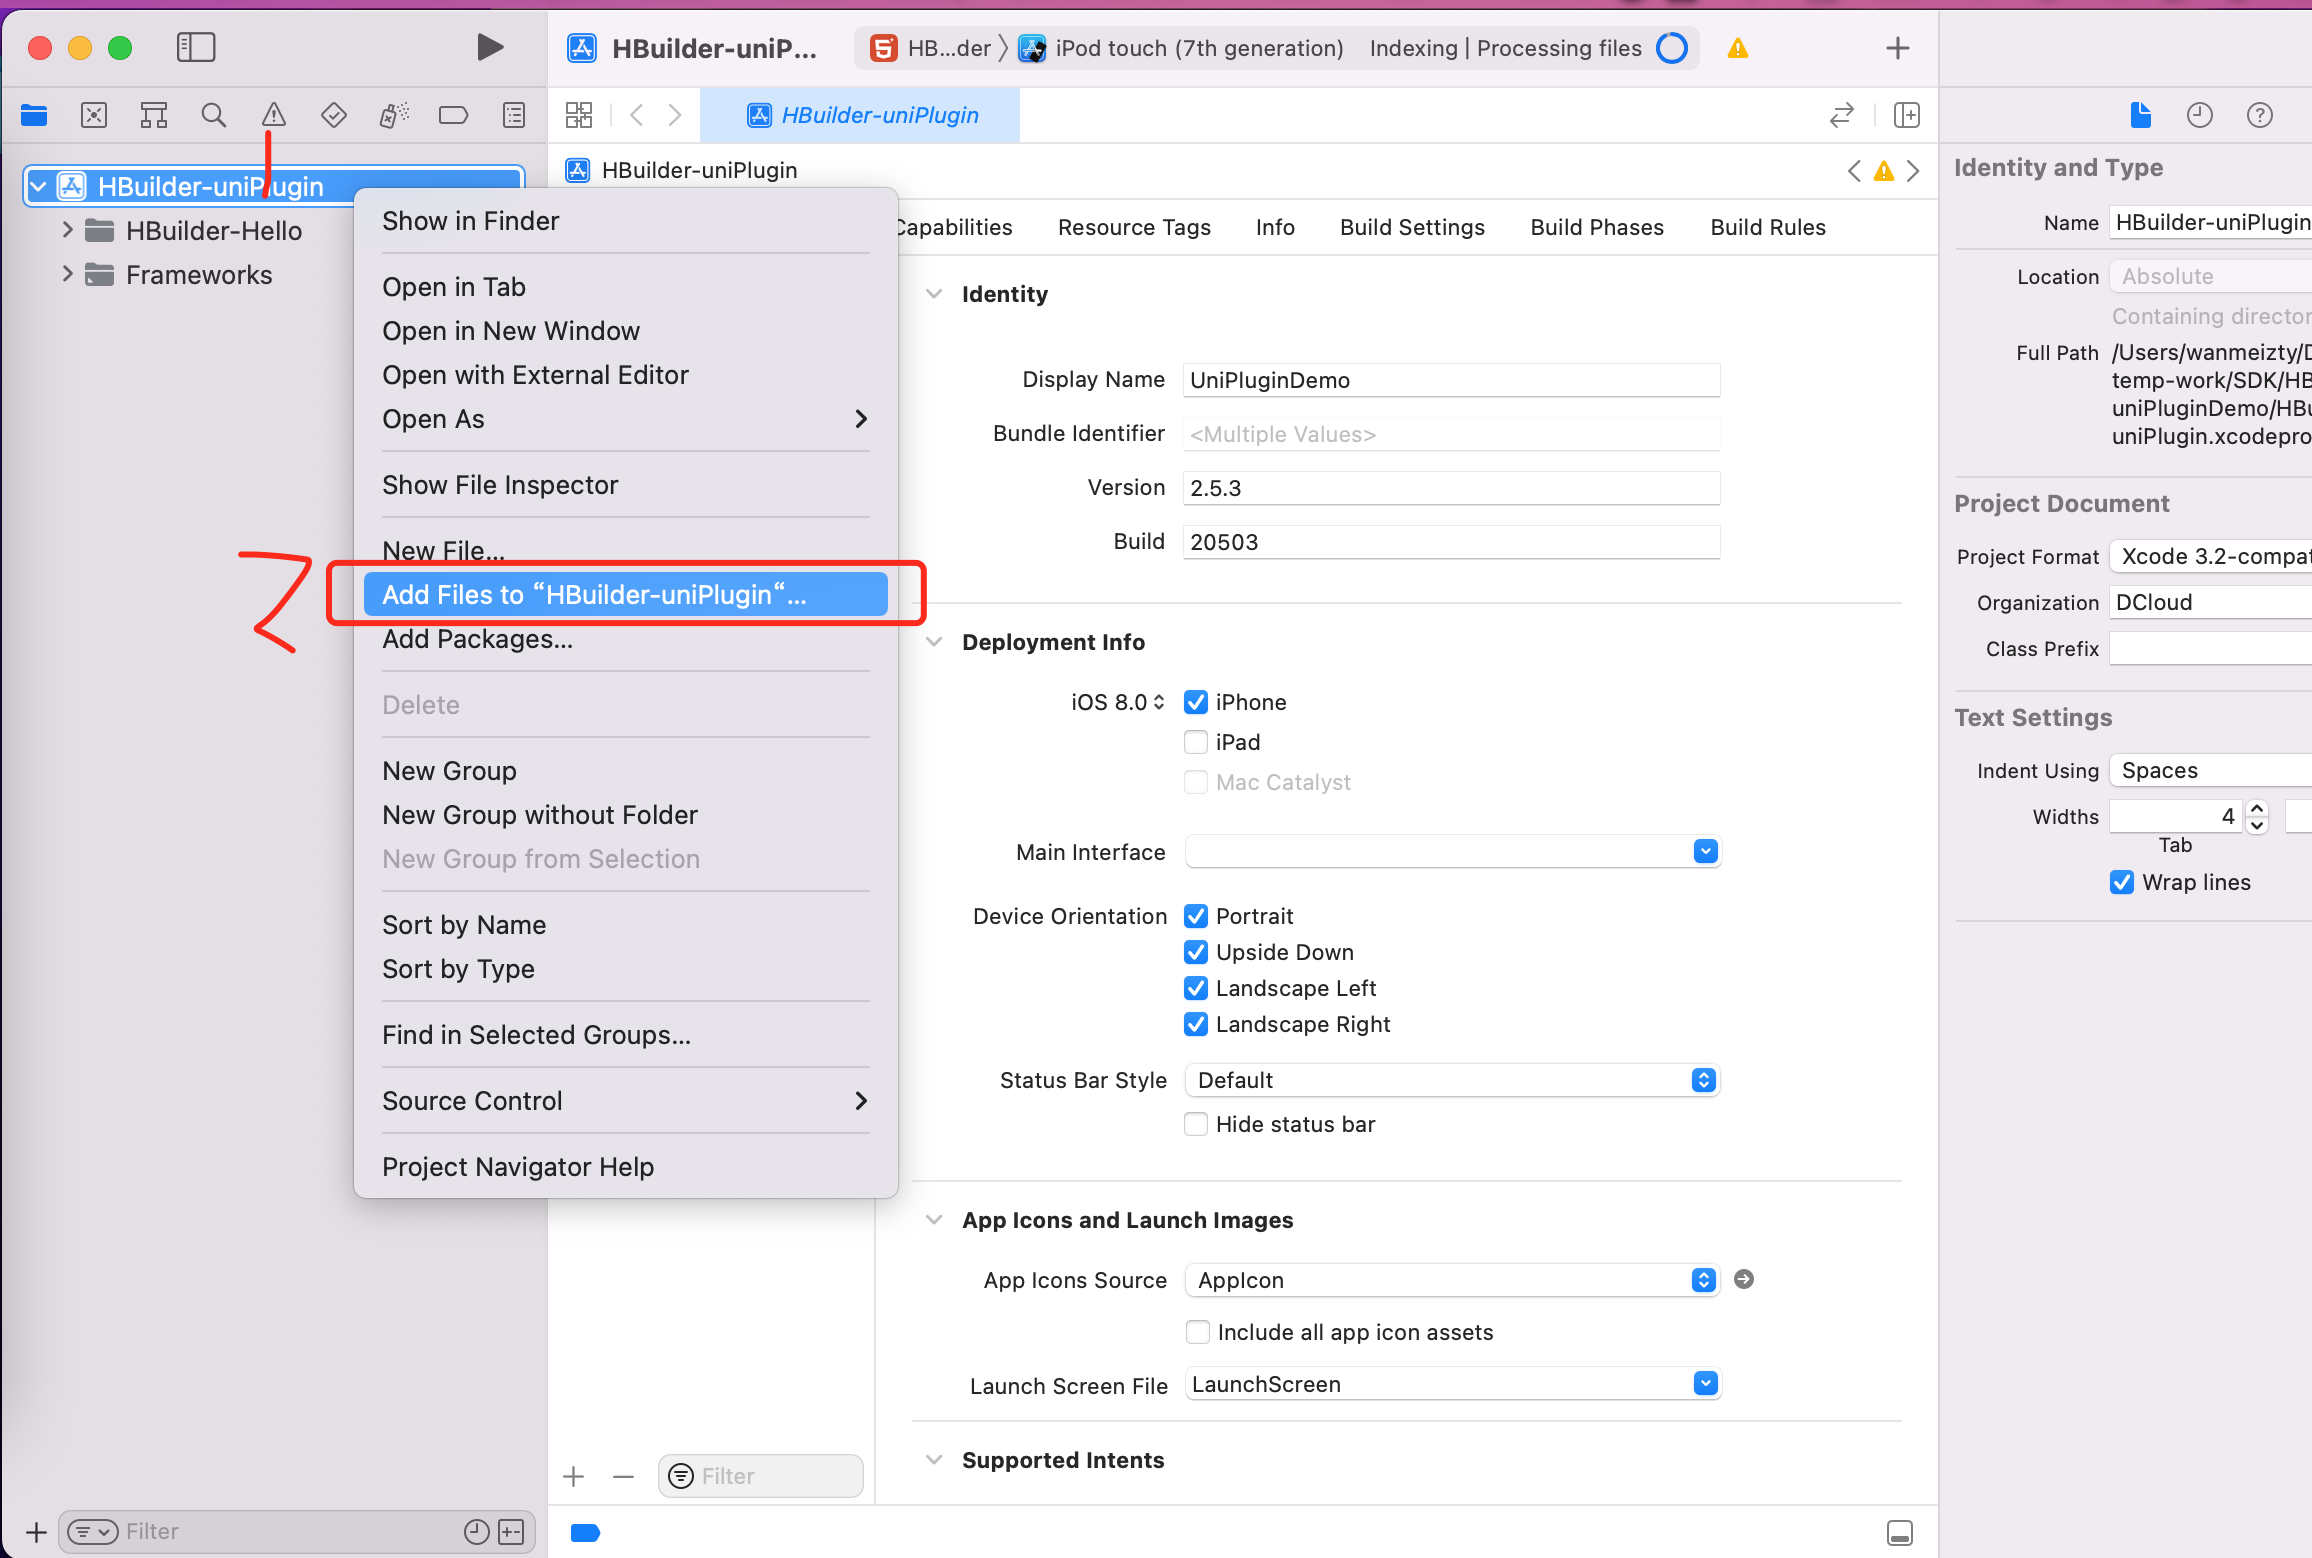Click the Run play button
Screen dimensions: 2312x1558
point(489,47)
